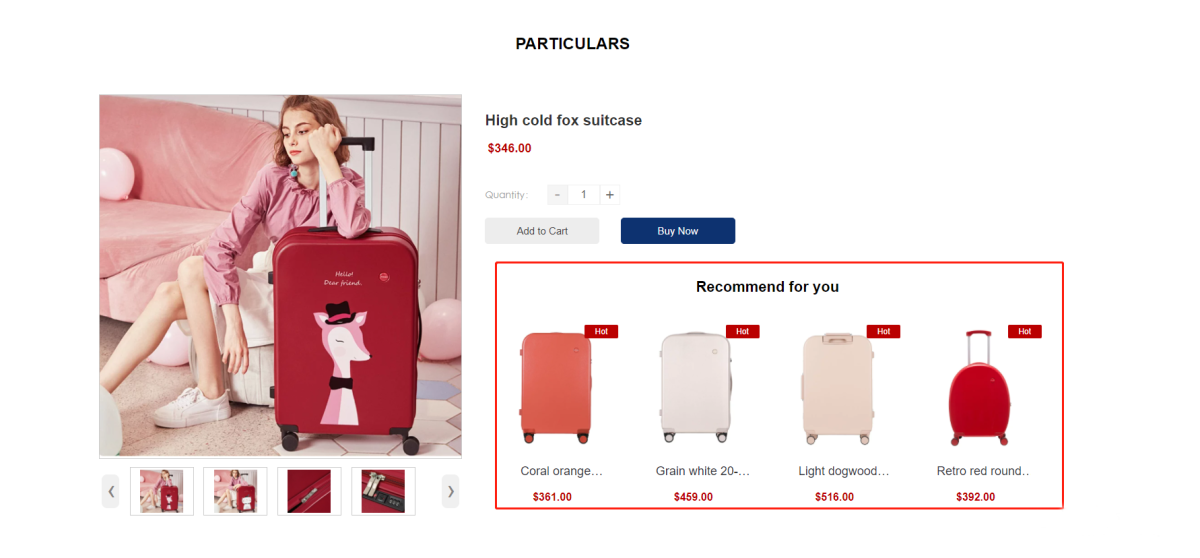Decrease quantity with the minus button
The image size is (1200, 558).
tap(558, 195)
